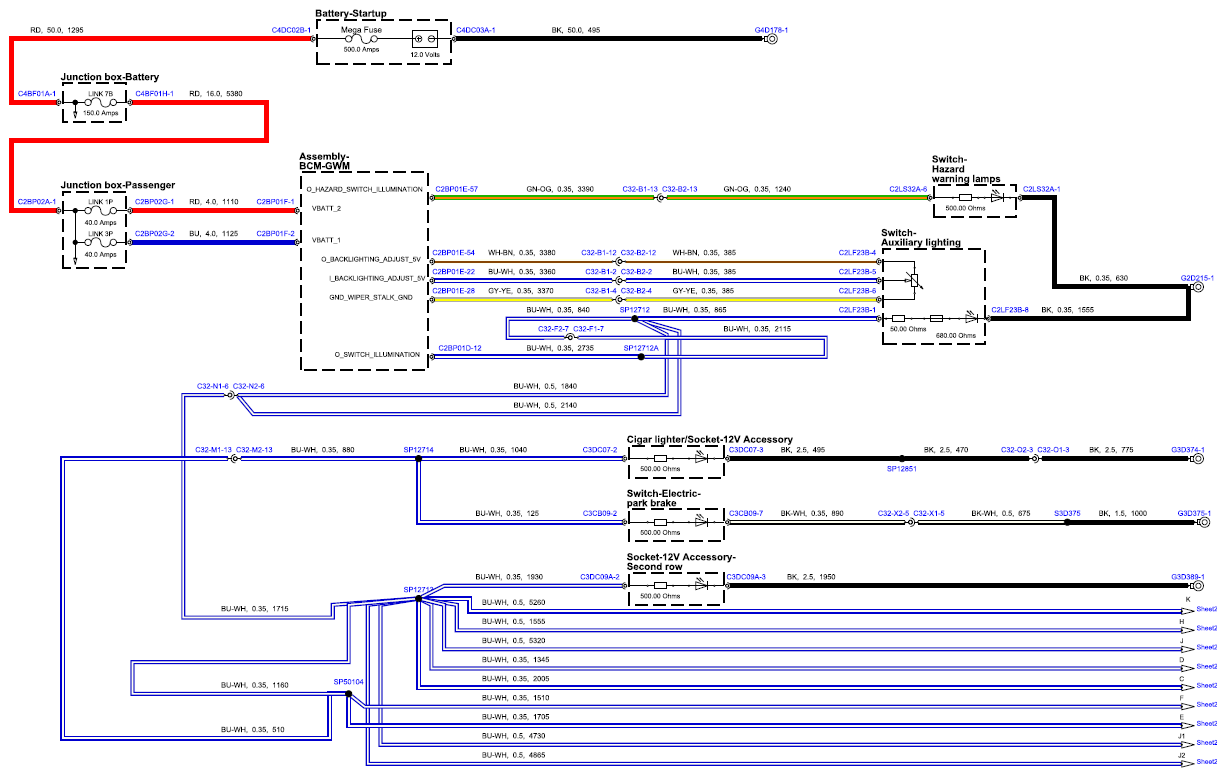Select wire label "BK-WH, 0.35, 890"
The height and width of the screenshot is (777, 1226).
point(812,514)
